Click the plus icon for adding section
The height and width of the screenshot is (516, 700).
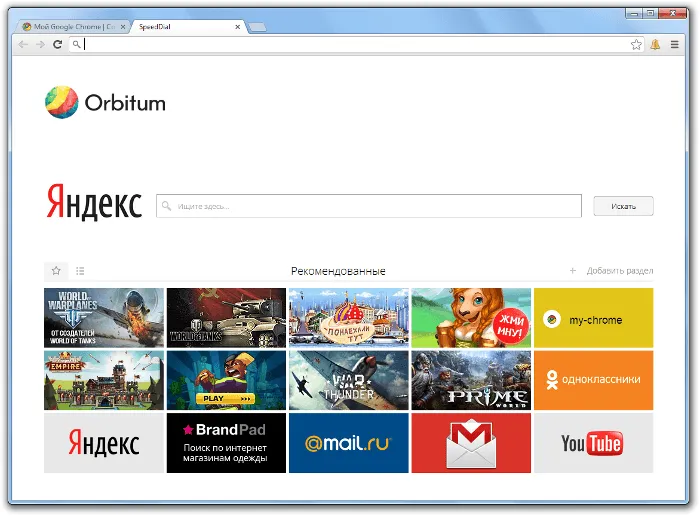573,270
